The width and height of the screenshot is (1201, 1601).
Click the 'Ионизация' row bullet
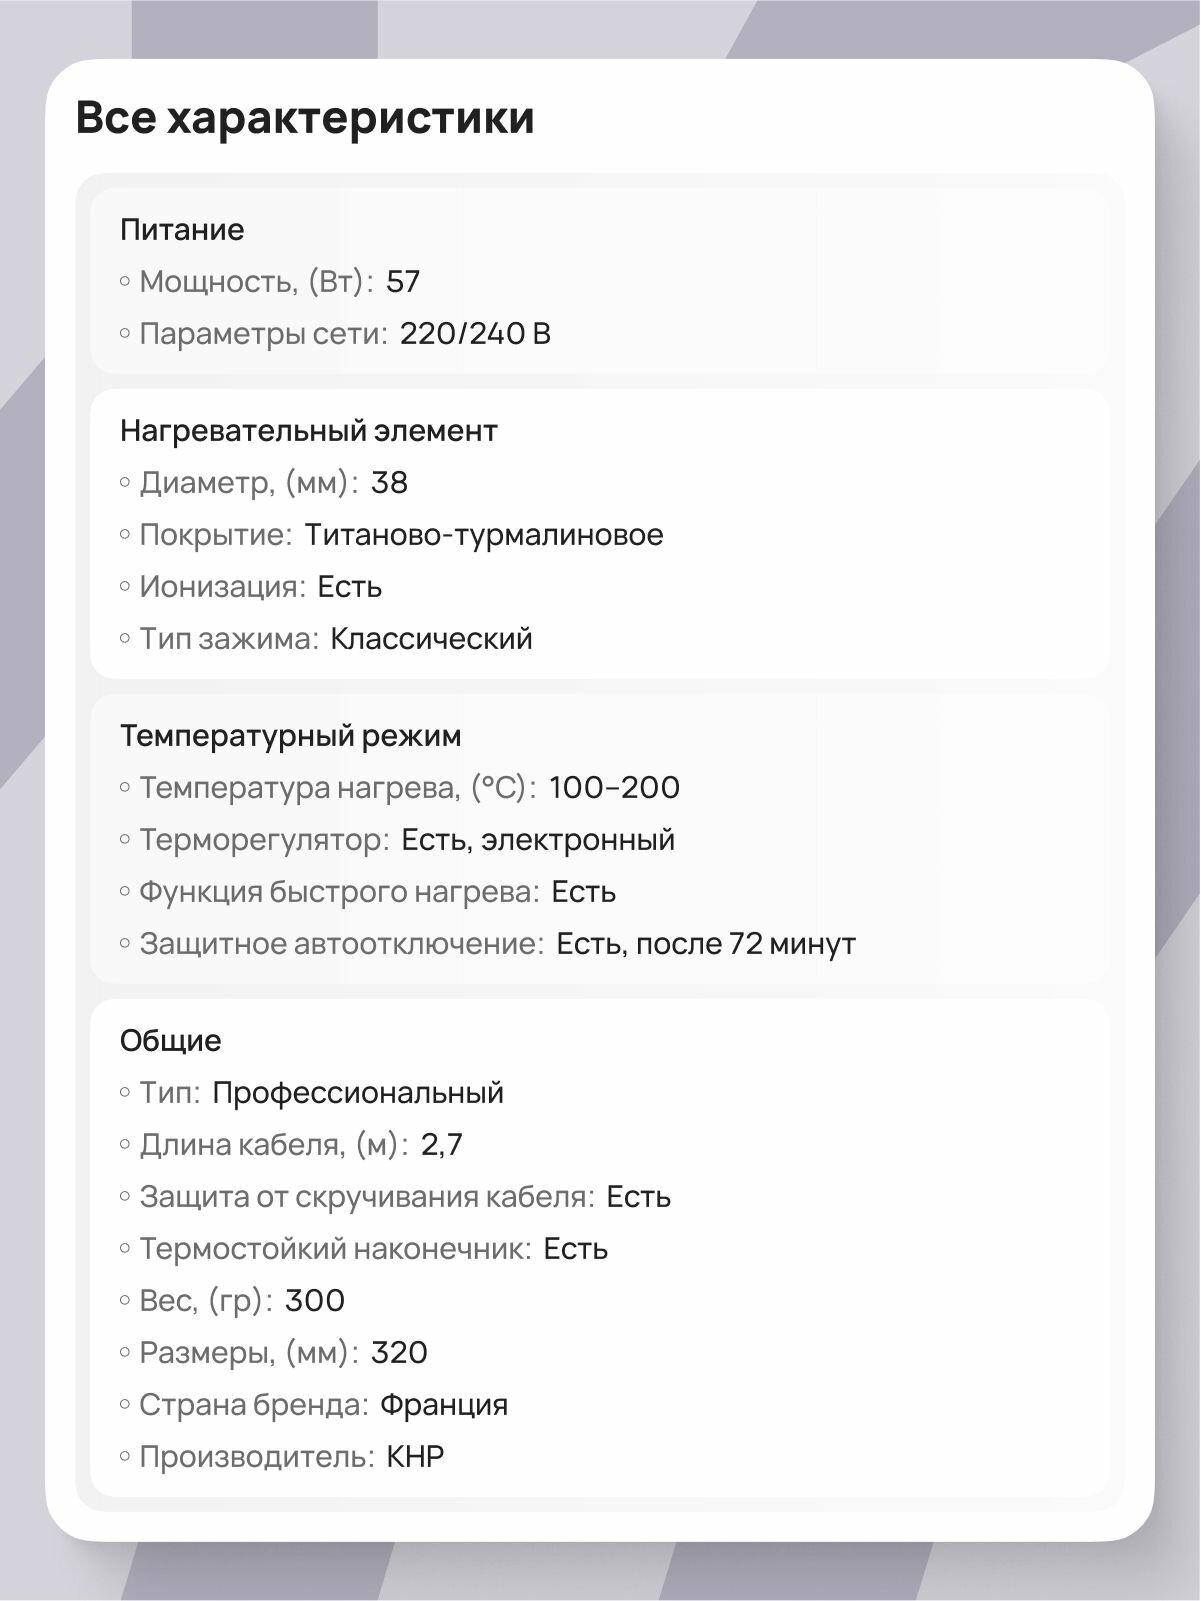click(x=125, y=587)
